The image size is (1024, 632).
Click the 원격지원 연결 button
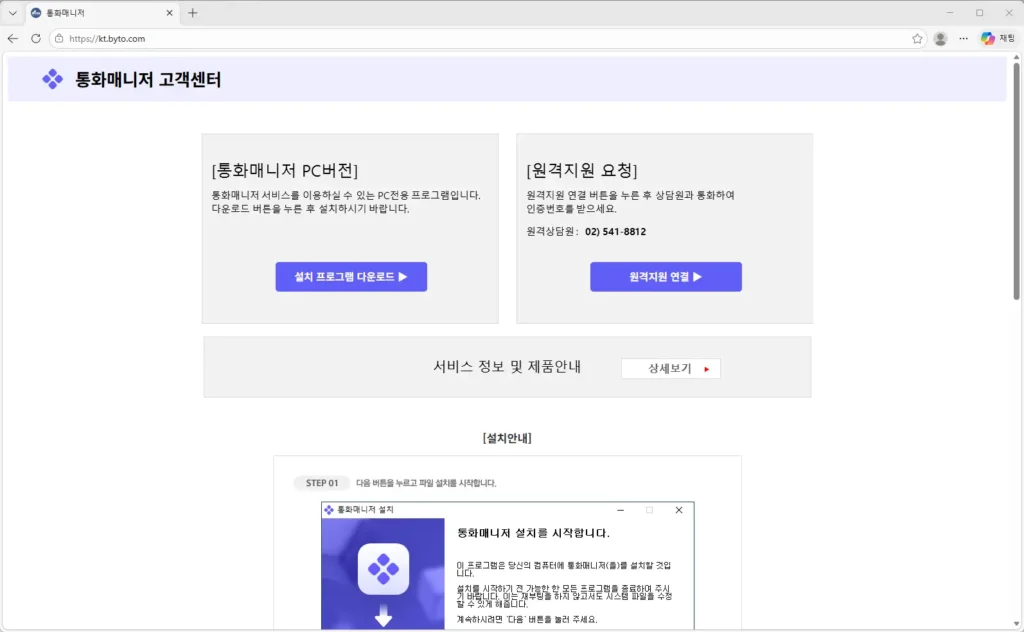click(666, 276)
